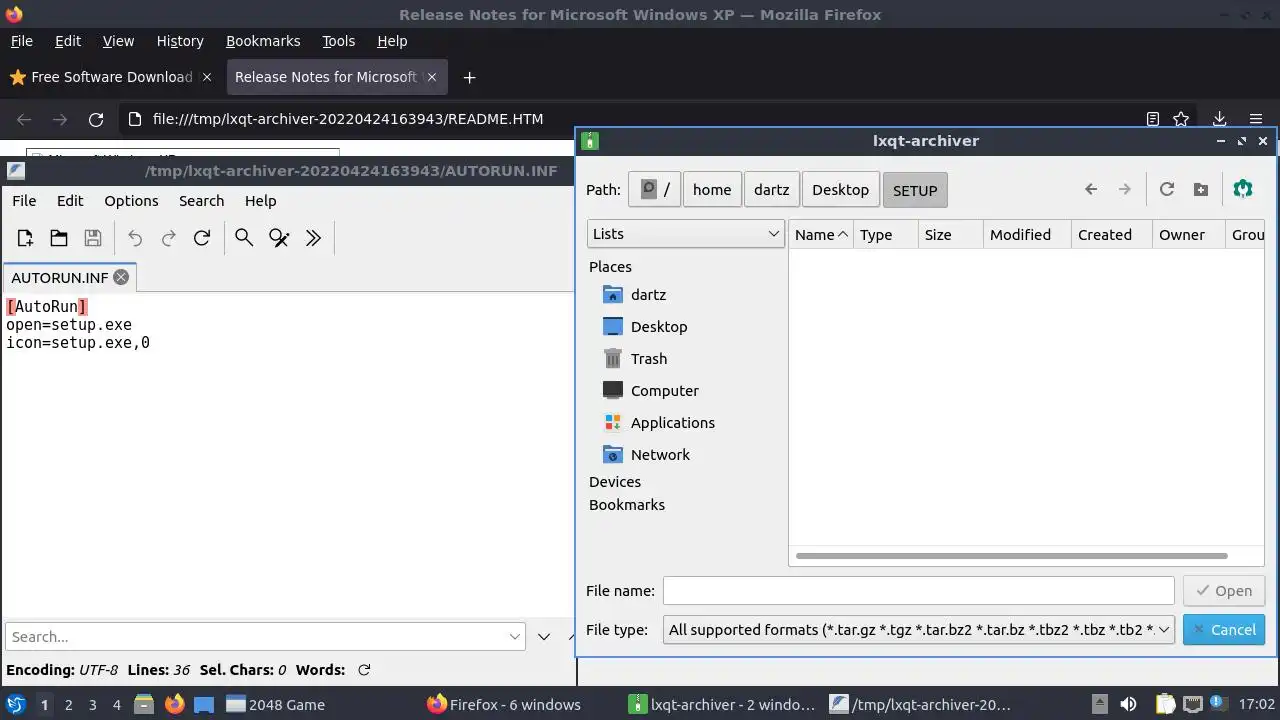Go forward in the file dialog
Viewport: 1280px width, 720px height.
point(1125,189)
